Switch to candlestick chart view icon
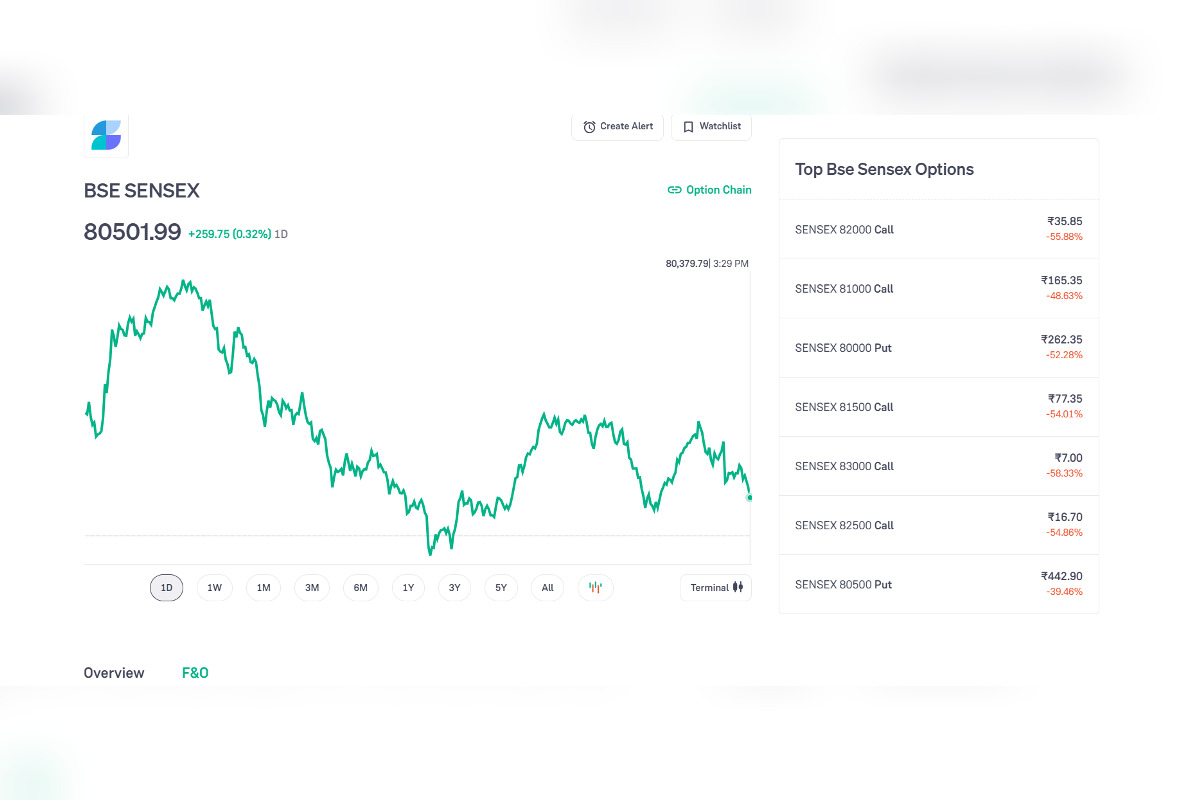Image resolution: width=1200 pixels, height=800 pixels. [x=595, y=588]
